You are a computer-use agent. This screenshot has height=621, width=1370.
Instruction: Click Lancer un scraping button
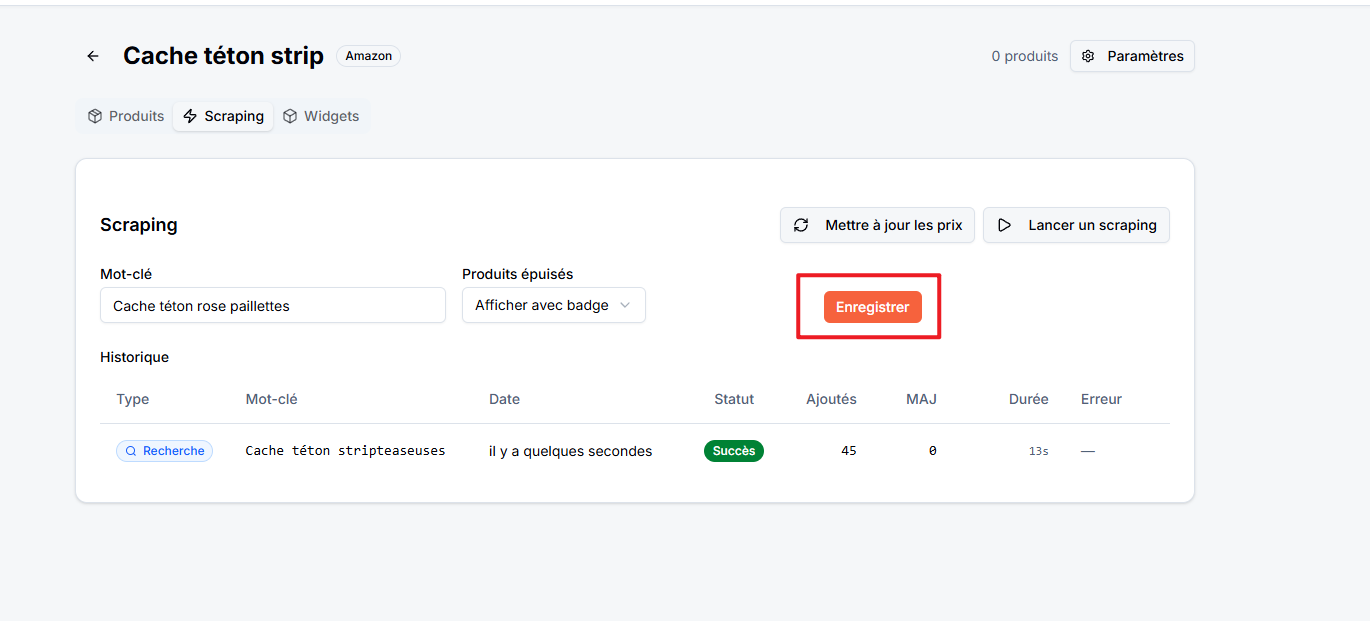tap(1076, 225)
